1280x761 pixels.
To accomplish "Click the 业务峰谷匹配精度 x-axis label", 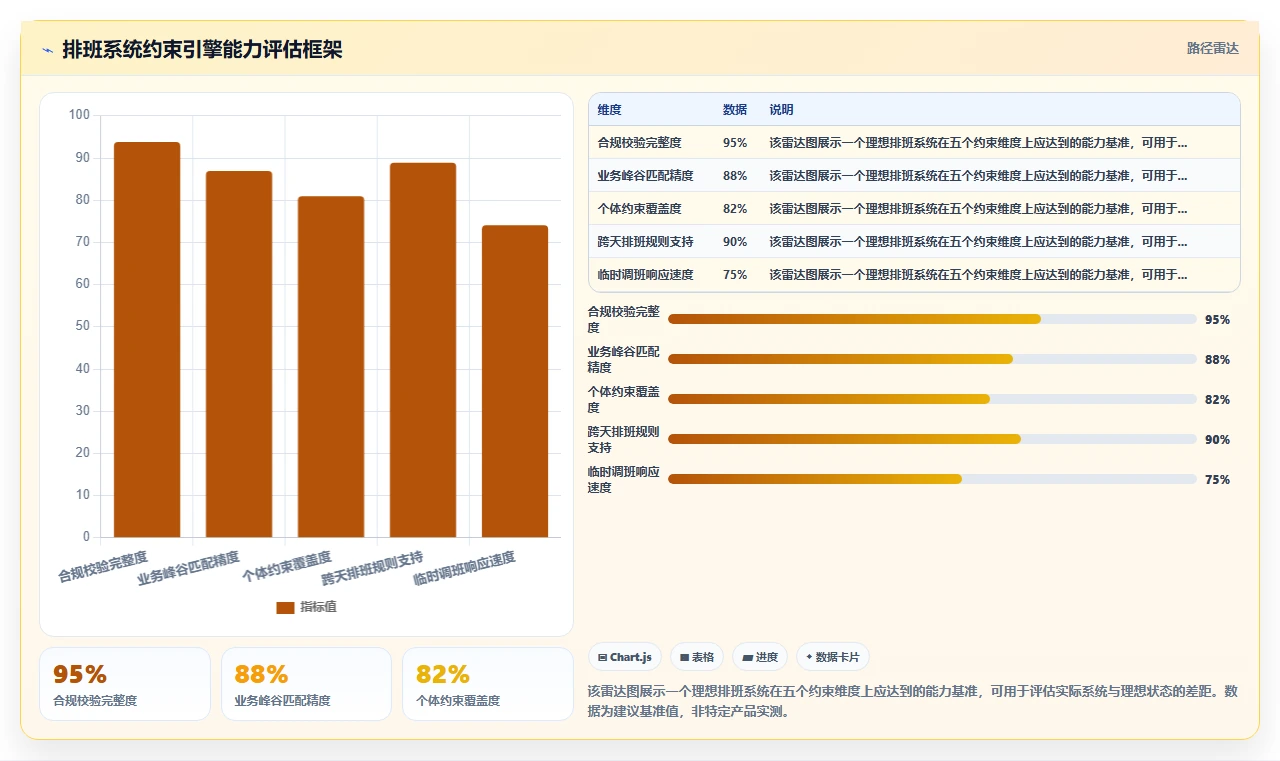I will pos(188,568).
